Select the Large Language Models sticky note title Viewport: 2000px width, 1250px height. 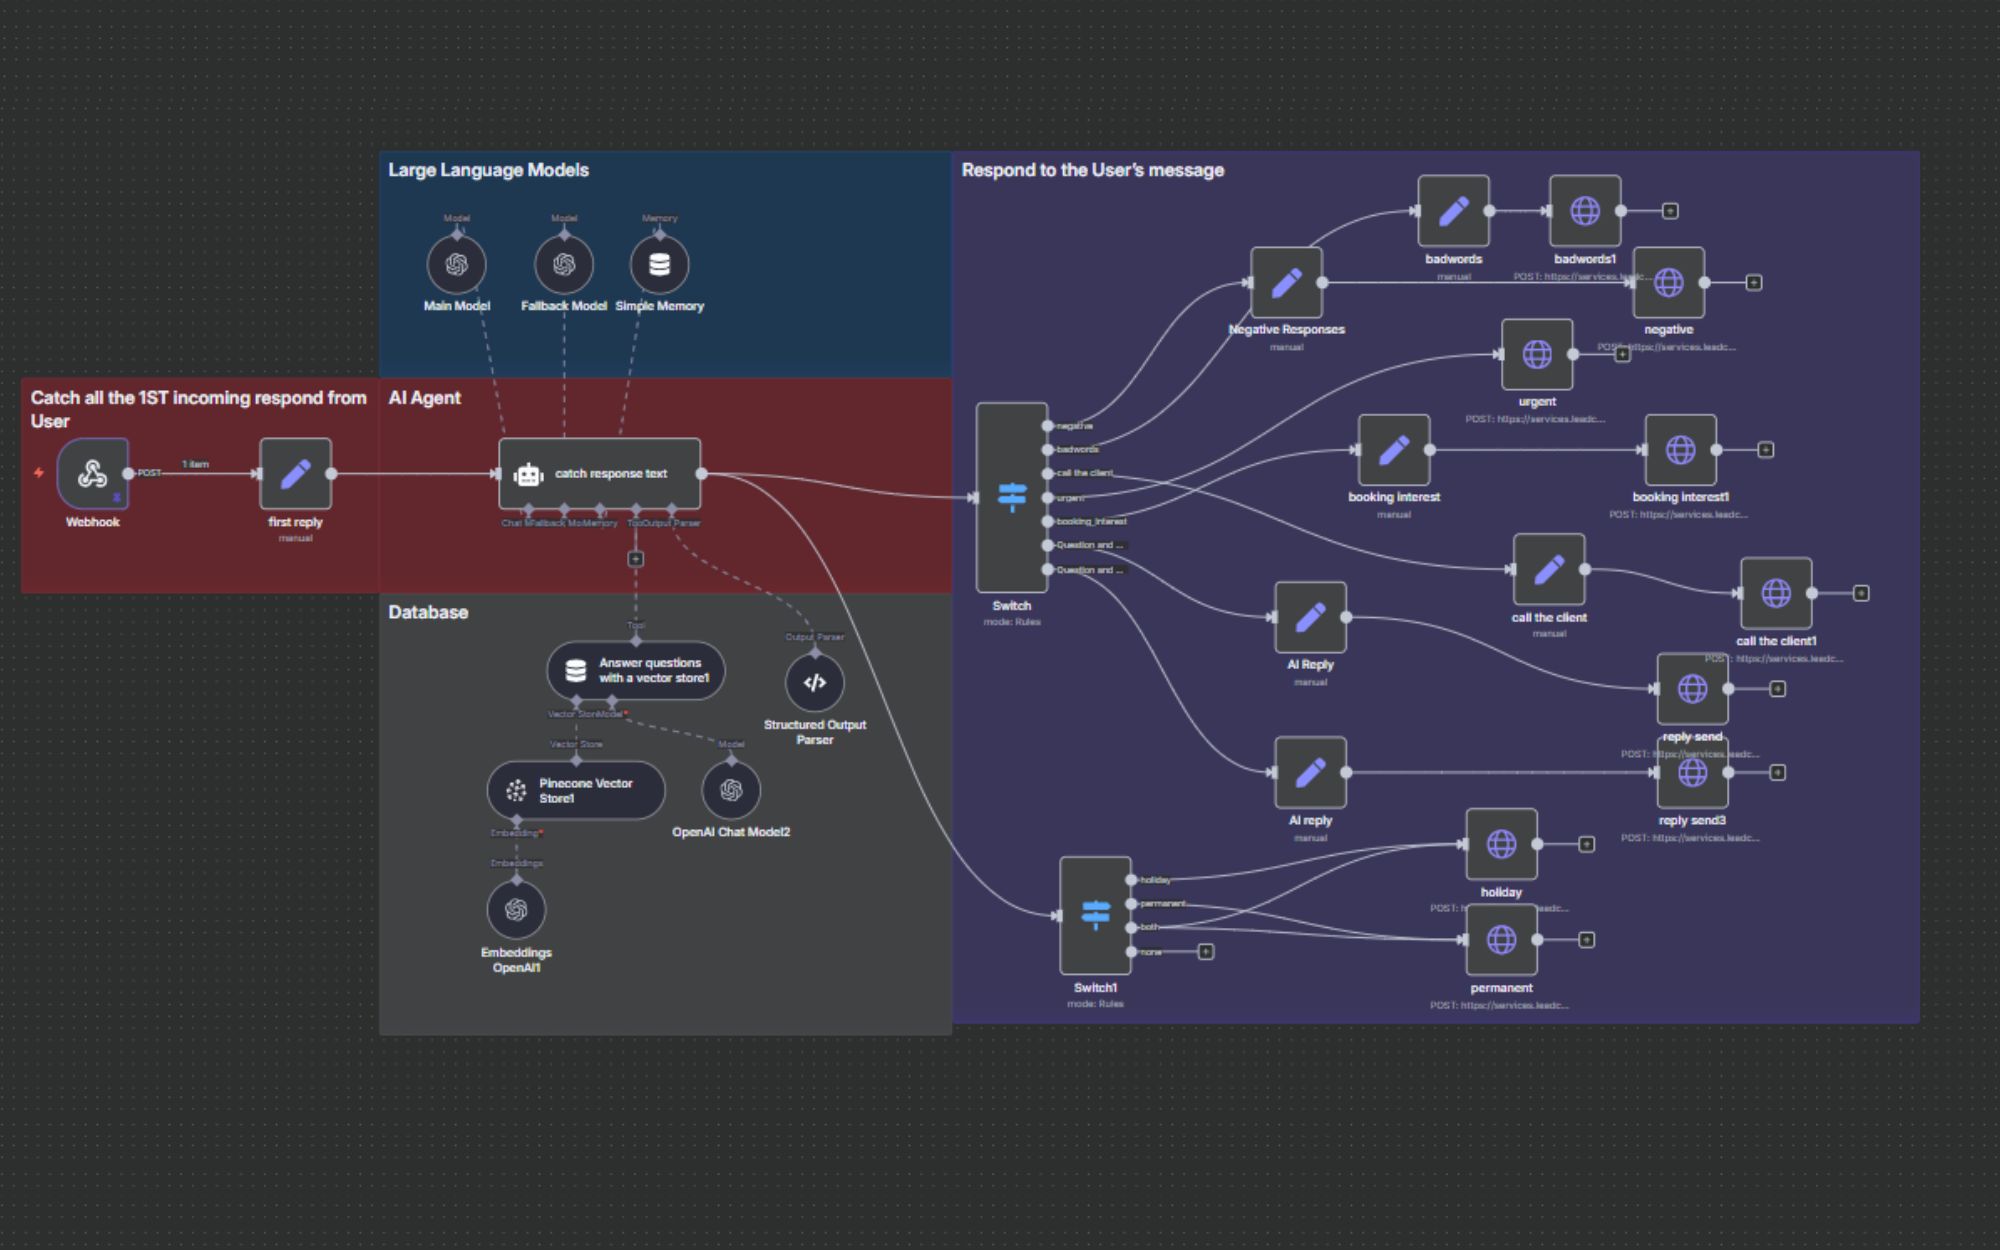[488, 170]
